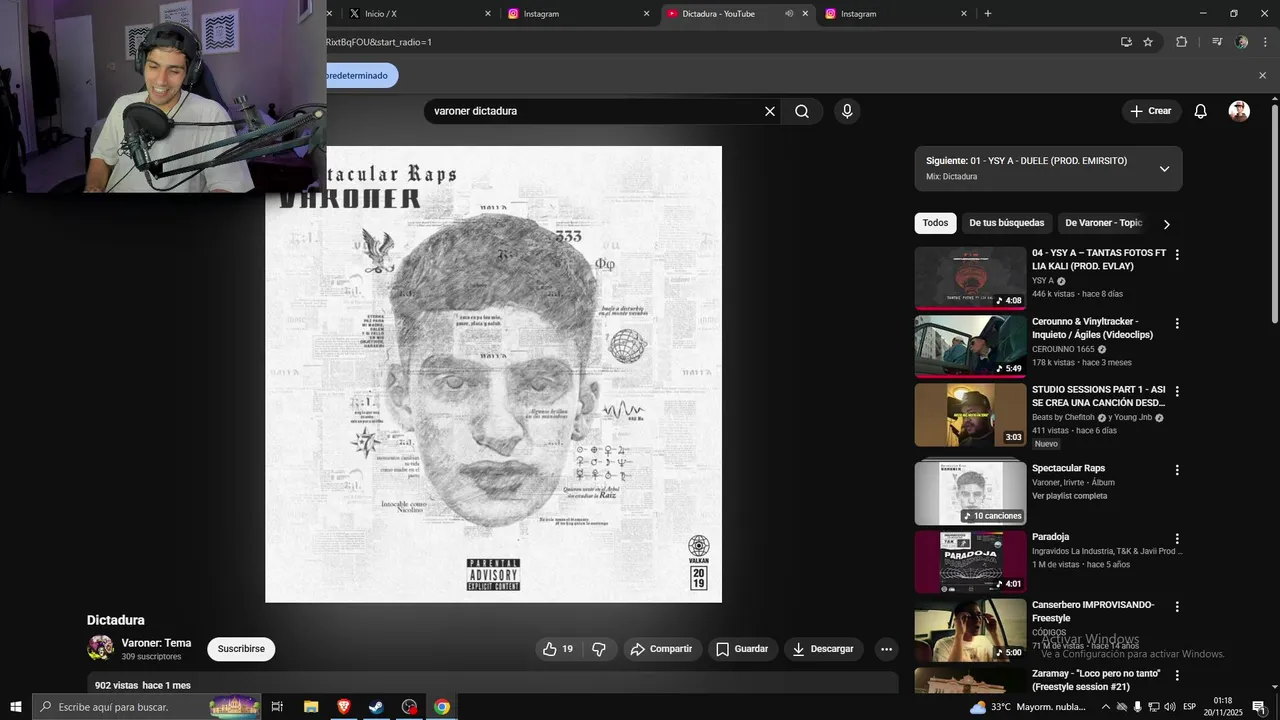The width and height of the screenshot is (1280, 720).
Task: Click the Guardar button
Action: 743,649
